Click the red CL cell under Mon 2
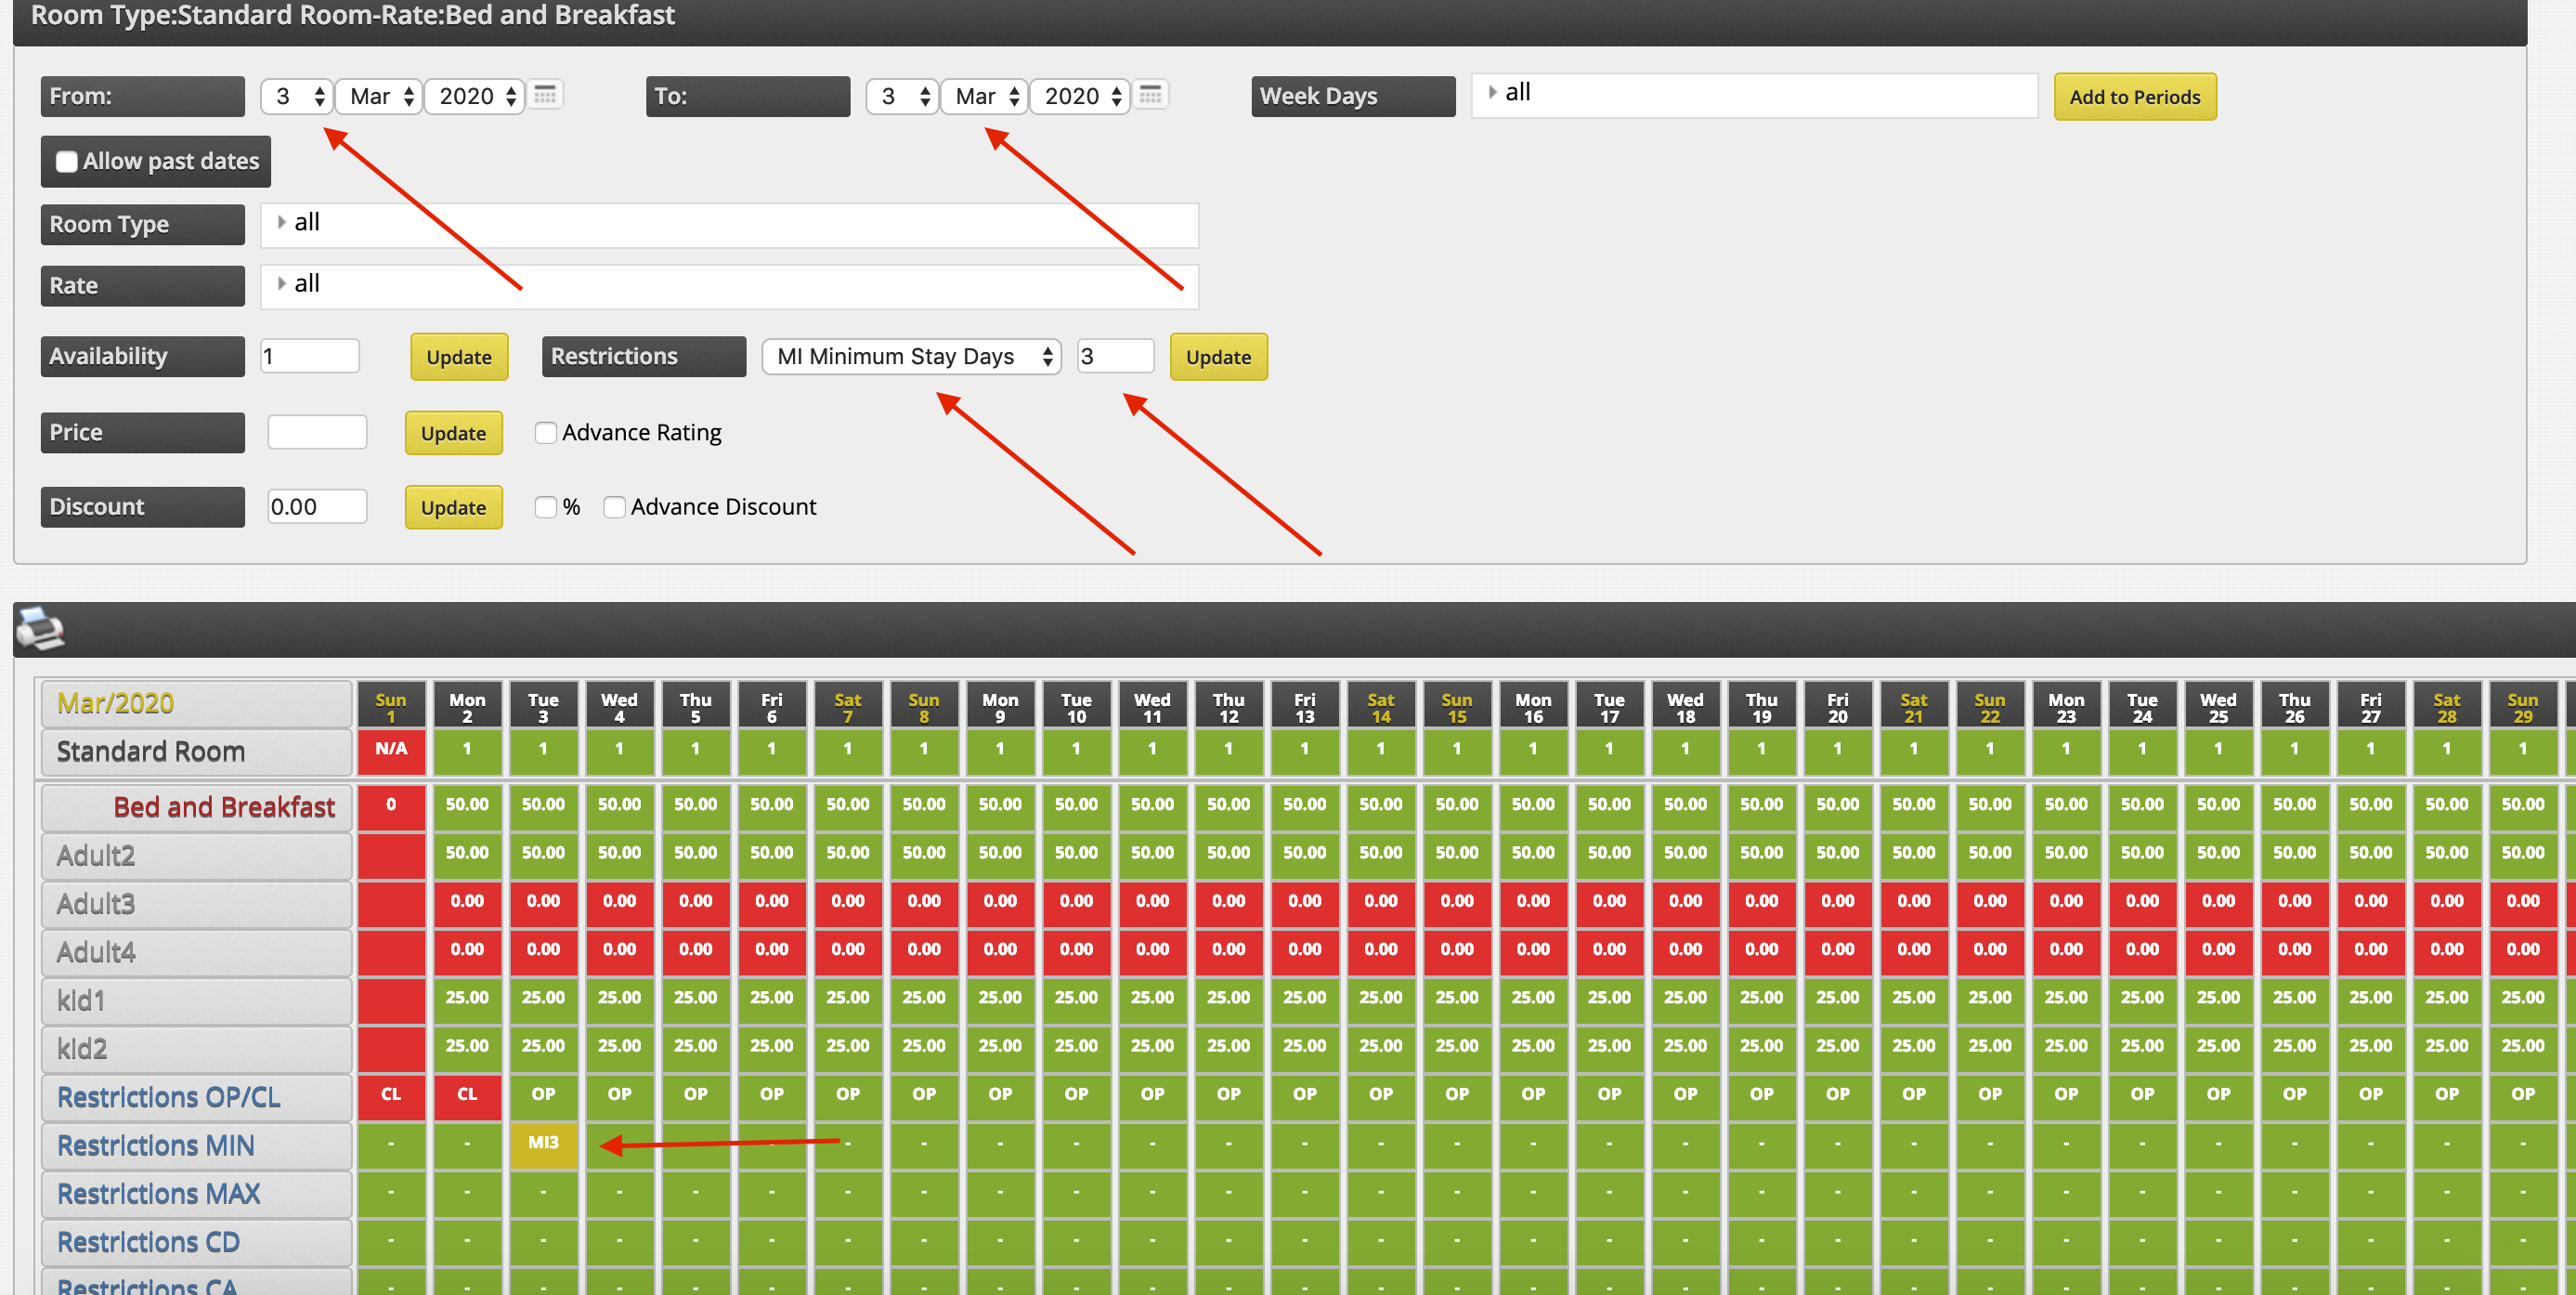 [x=467, y=1095]
